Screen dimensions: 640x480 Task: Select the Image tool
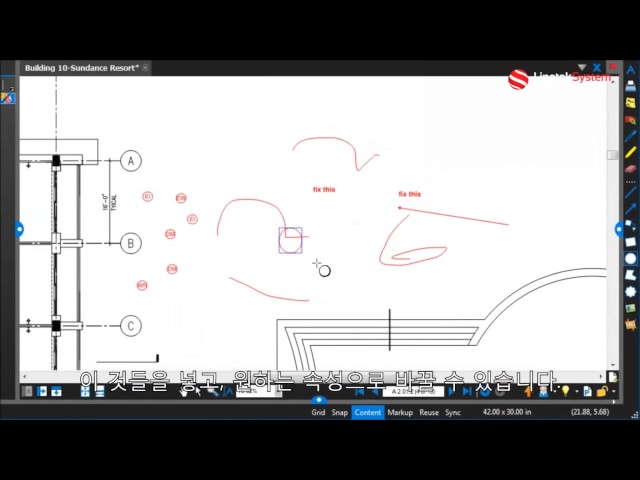pyautogui.click(x=631, y=308)
